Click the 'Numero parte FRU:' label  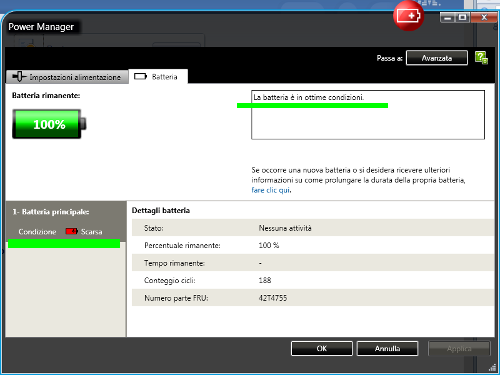(x=176, y=298)
